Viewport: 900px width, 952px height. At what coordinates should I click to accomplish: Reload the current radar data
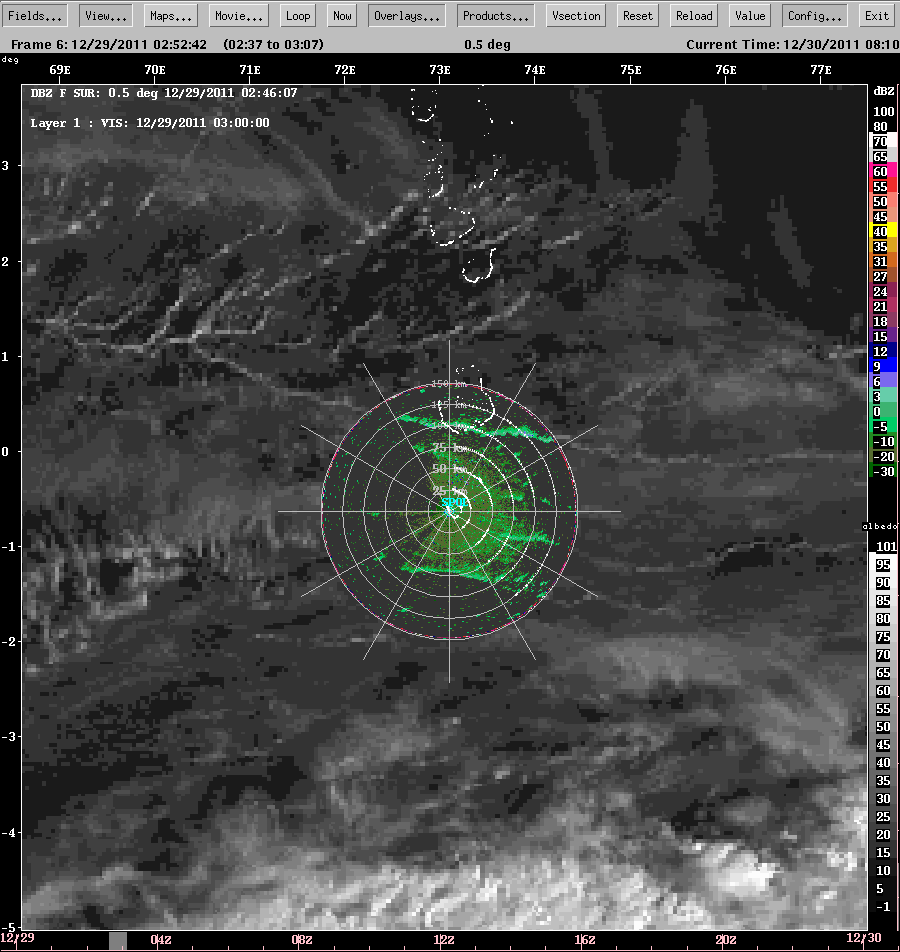pos(693,15)
